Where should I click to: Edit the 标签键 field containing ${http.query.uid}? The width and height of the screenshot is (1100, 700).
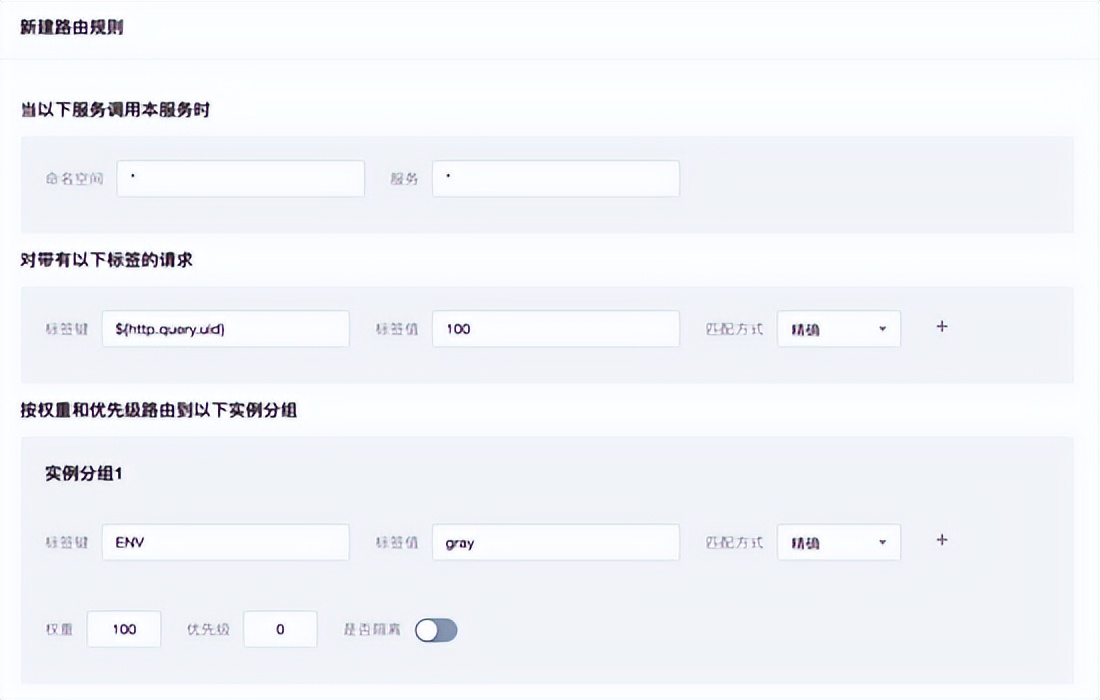pyautogui.click(x=225, y=329)
